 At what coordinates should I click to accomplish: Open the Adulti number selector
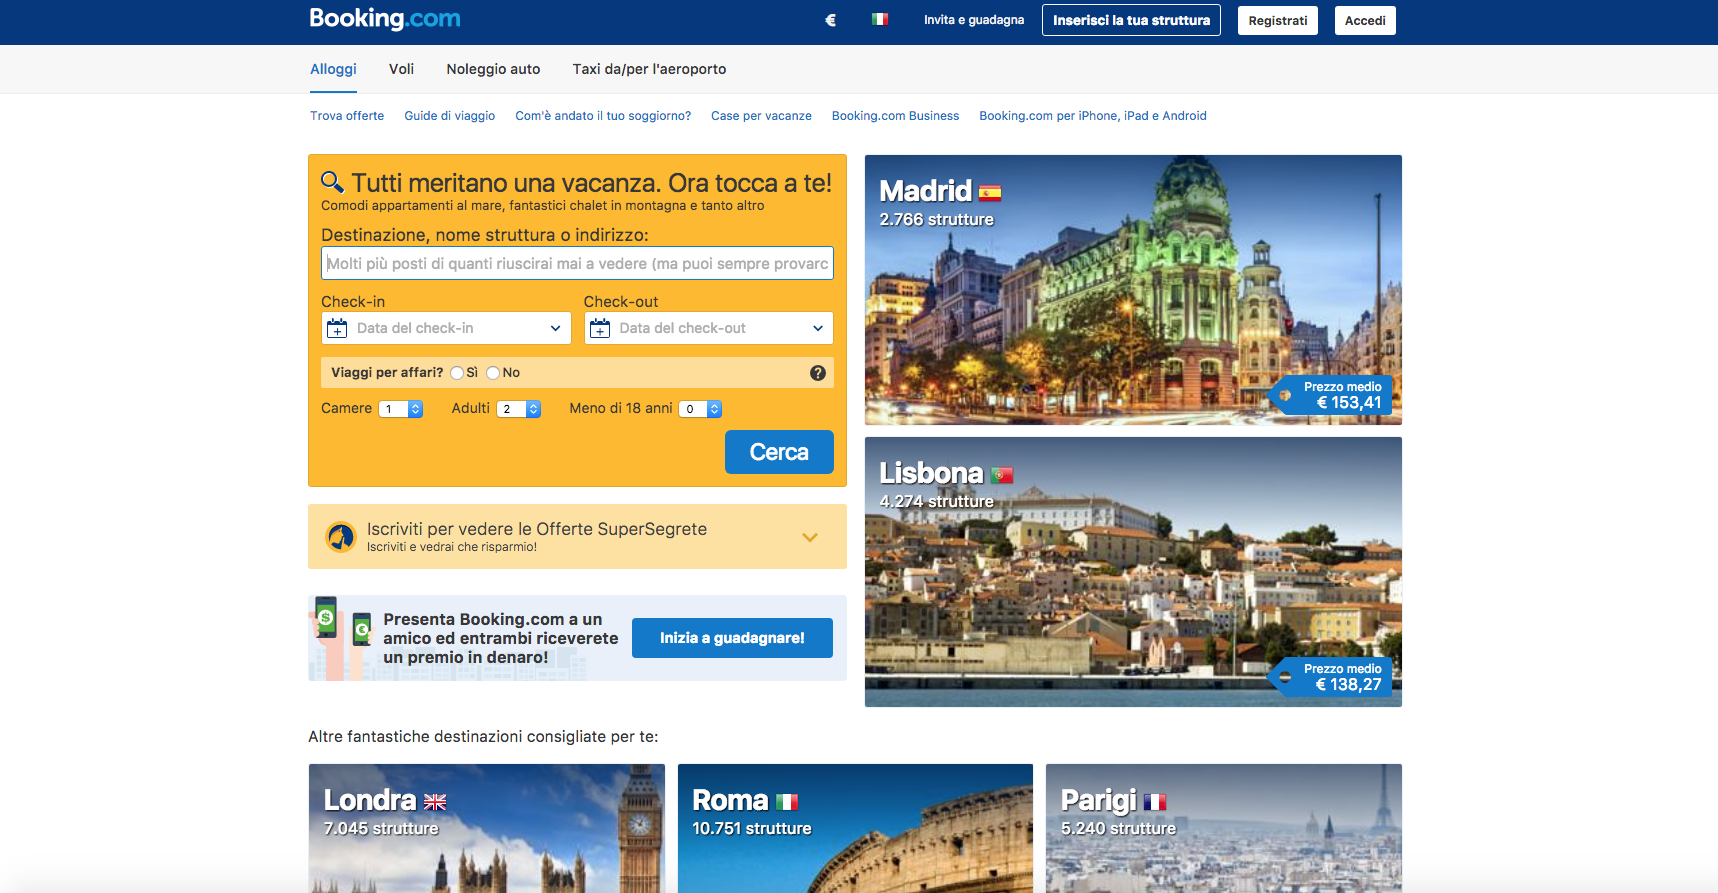tap(519, 409)
